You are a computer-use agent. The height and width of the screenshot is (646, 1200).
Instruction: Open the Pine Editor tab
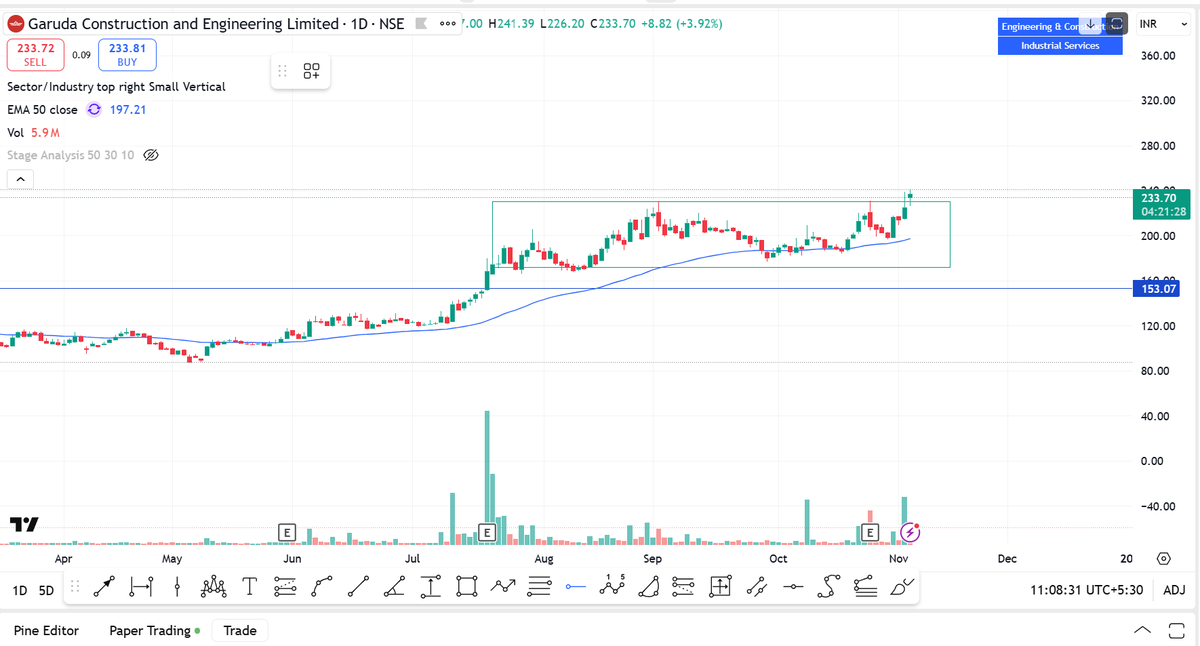click(x=46, y=630)
